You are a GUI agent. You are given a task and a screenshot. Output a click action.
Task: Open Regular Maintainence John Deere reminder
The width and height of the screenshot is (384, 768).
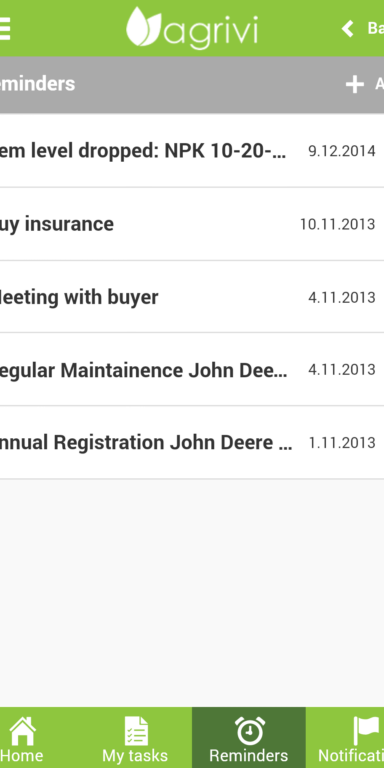coord(192,369)
